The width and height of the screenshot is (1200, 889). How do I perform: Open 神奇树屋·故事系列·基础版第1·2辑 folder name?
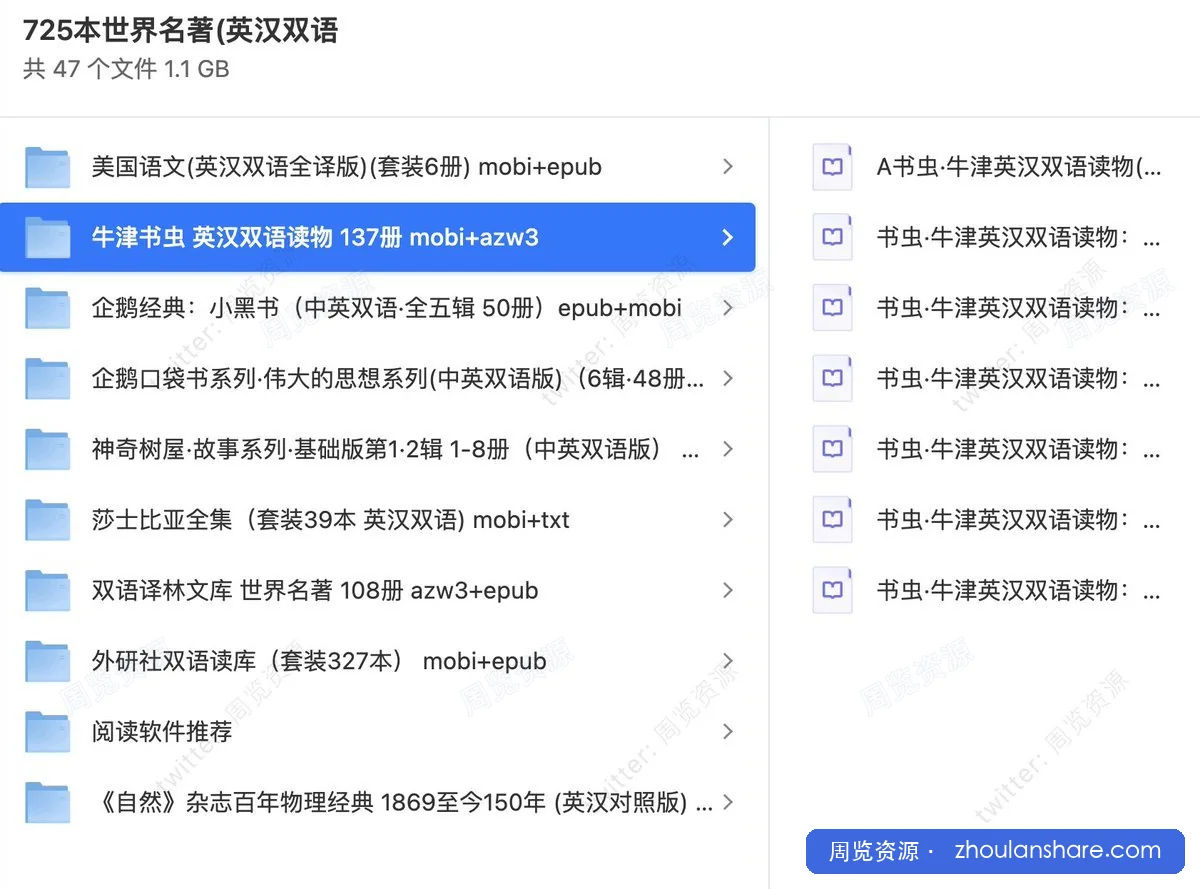[395, 450]
